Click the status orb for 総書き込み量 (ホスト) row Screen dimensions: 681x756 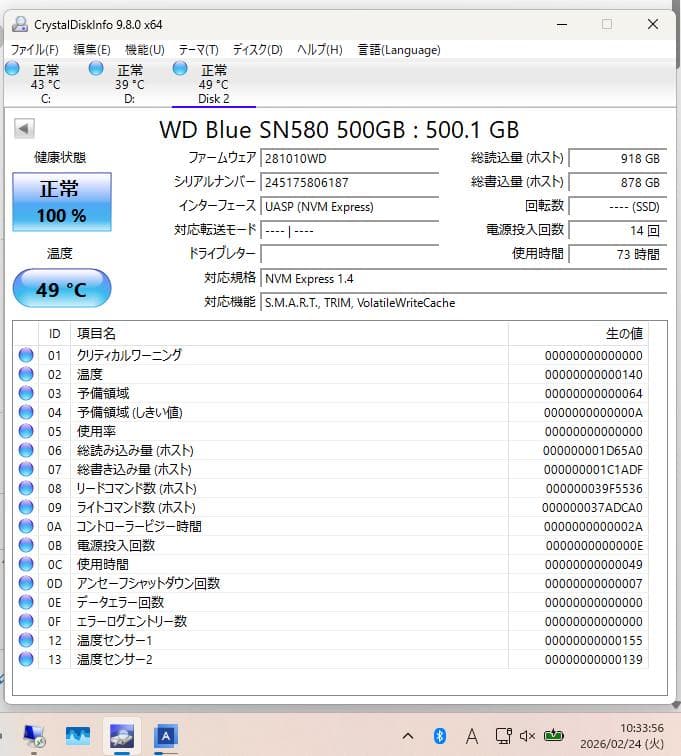(26, 469)
